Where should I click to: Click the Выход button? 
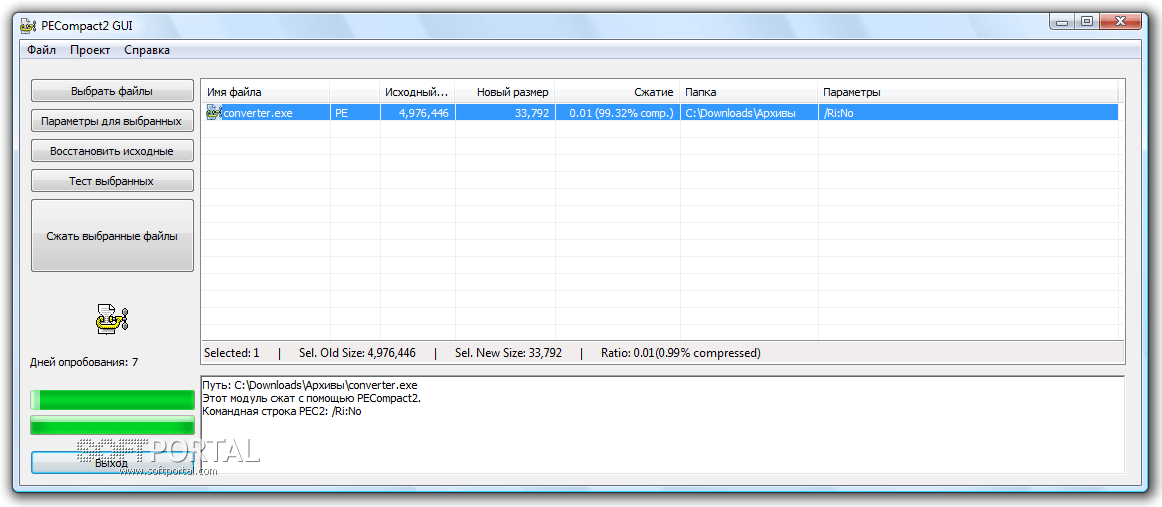112,463
